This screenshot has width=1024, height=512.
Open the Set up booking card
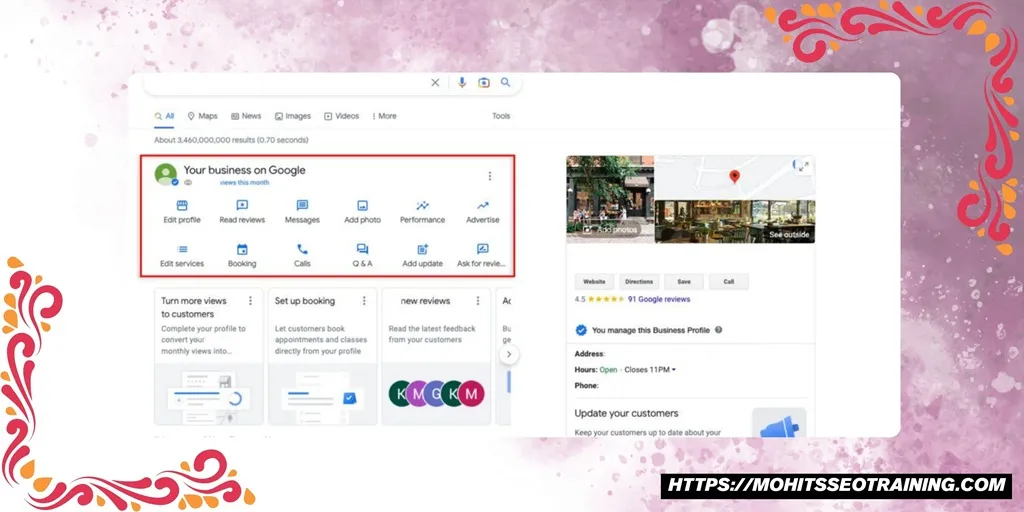[323, 357]
